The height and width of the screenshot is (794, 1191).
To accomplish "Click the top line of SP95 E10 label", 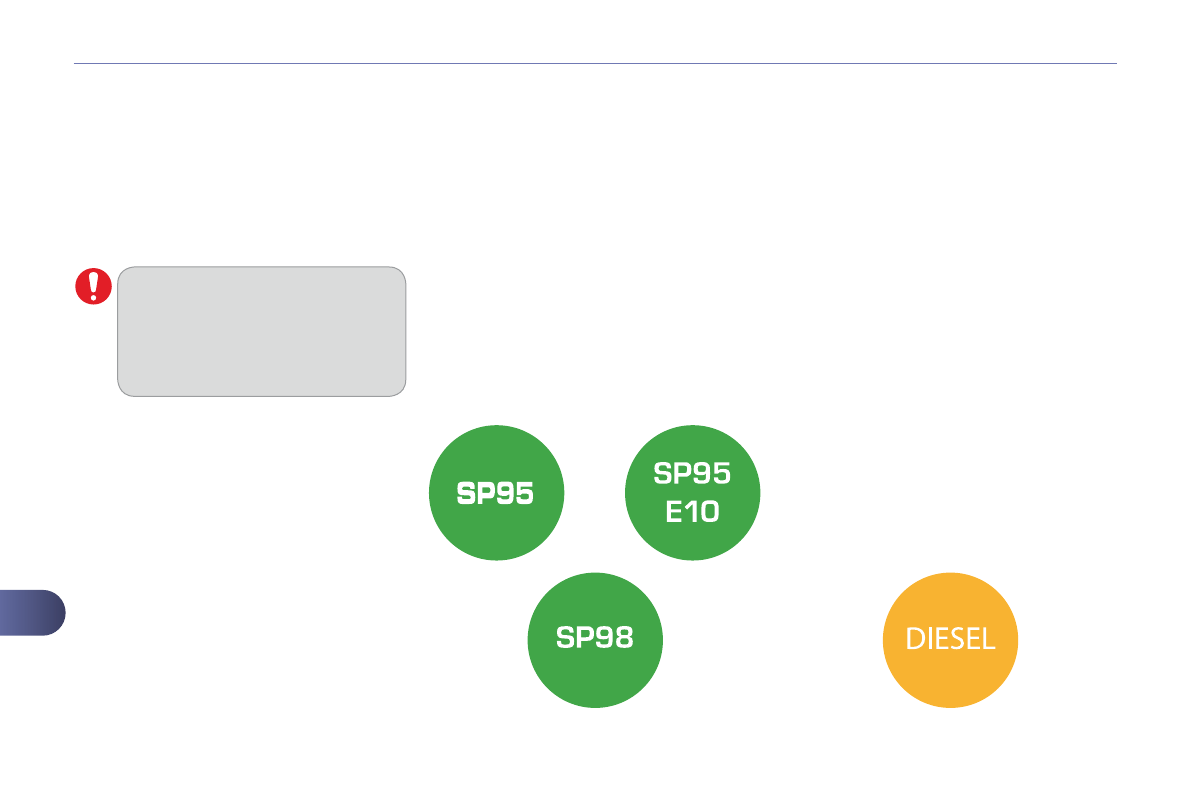I will point(692,472).
